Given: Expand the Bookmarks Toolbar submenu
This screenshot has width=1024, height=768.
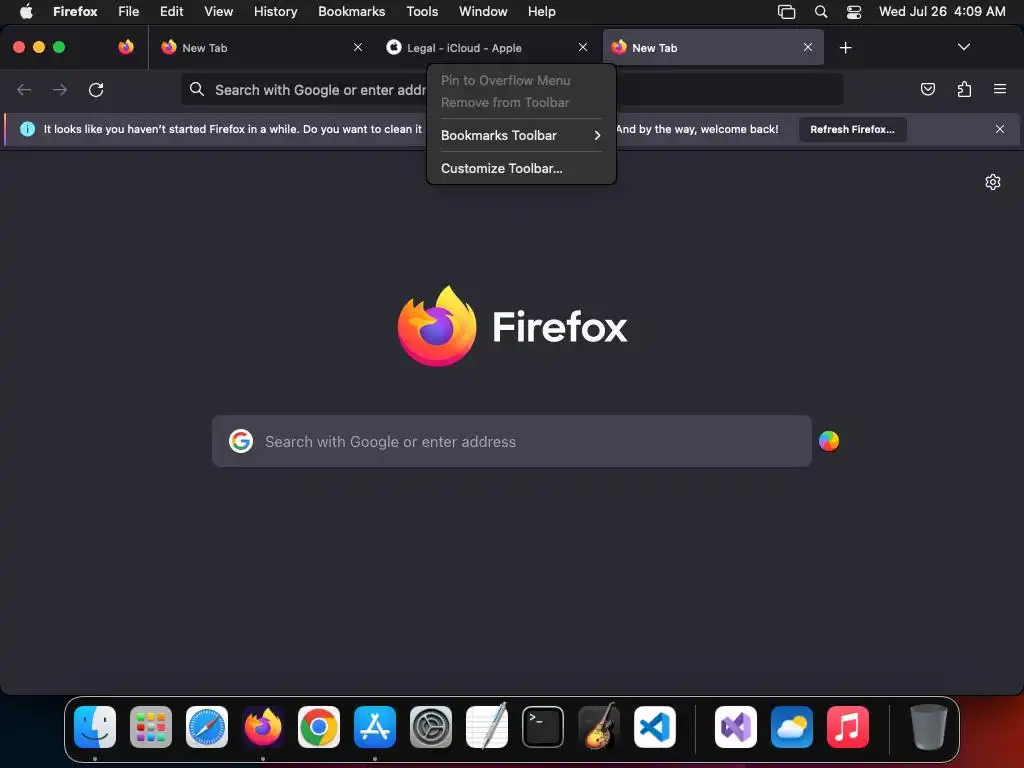Looking at the screenshot, I should tap(521, 135).
